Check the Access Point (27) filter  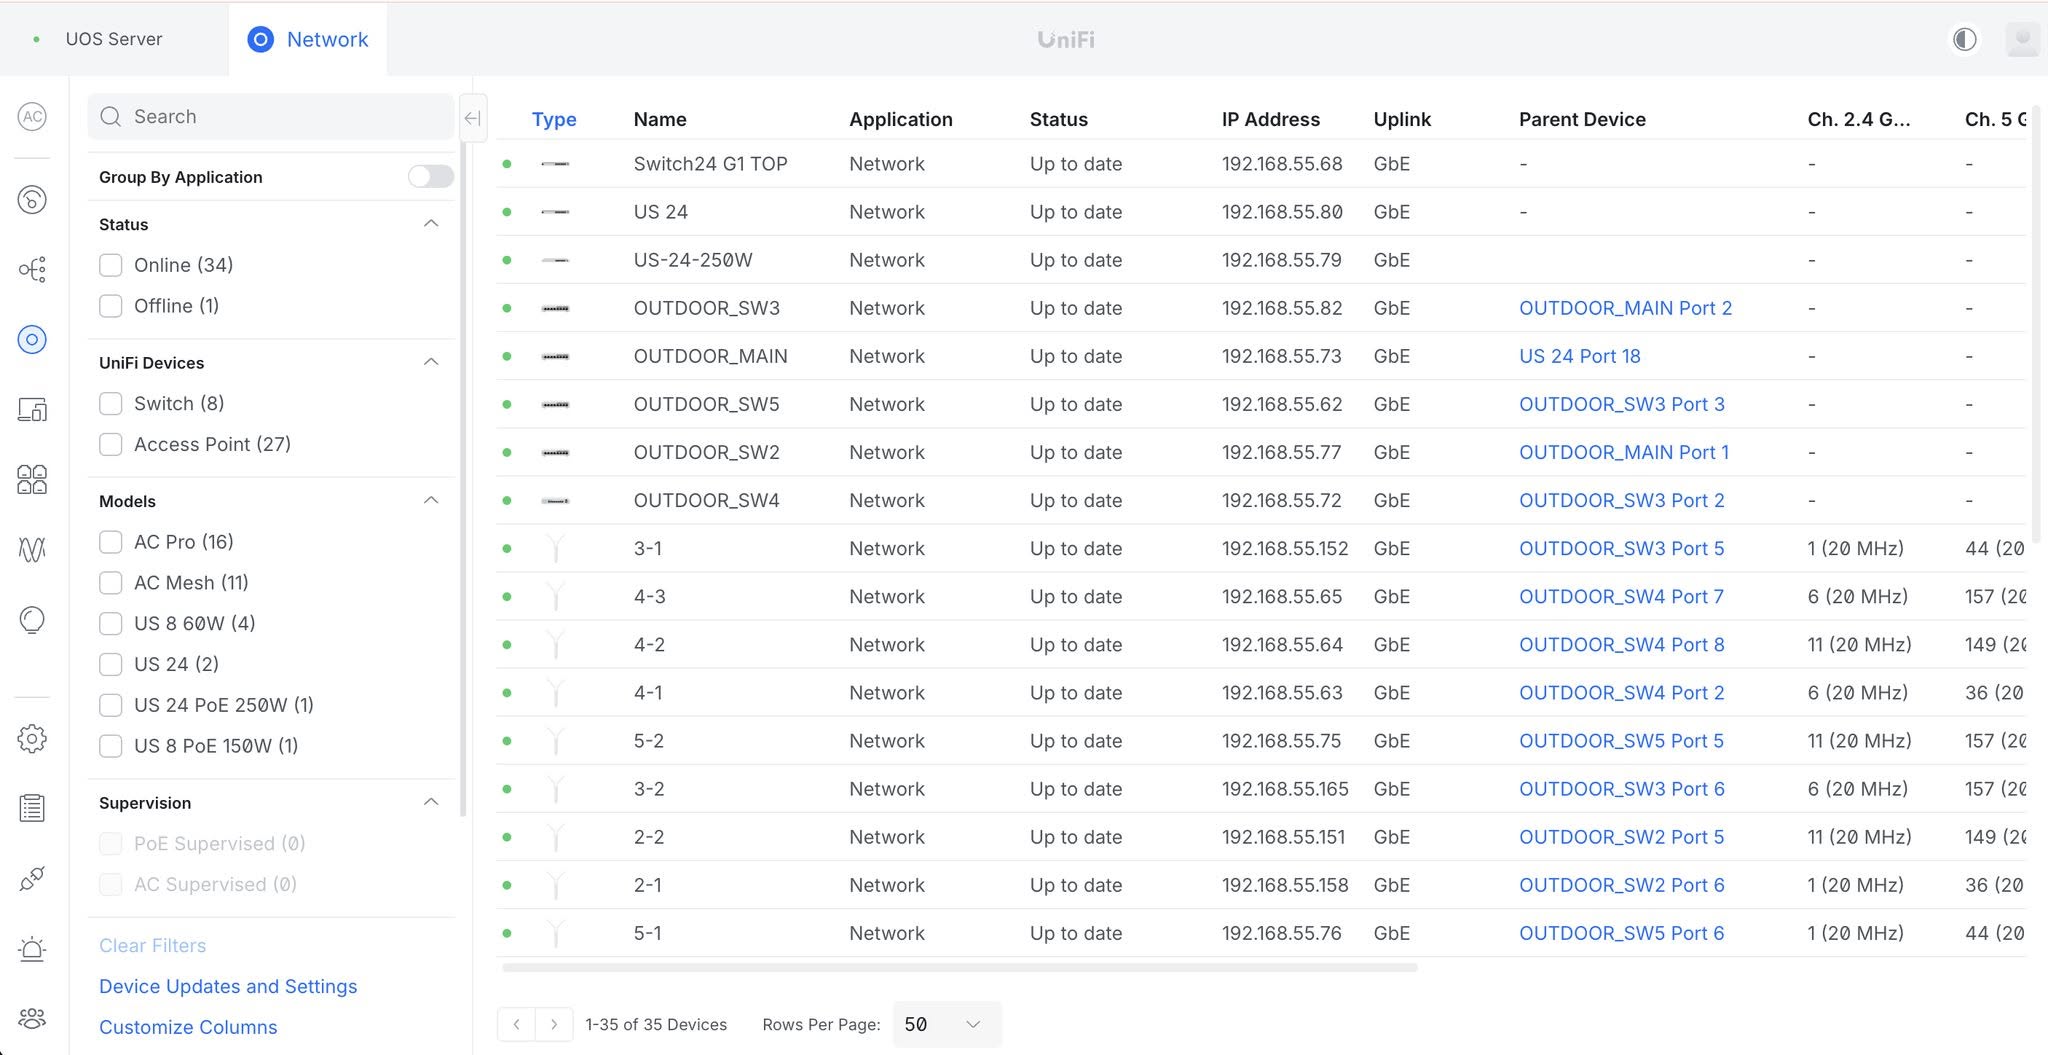coord(111,444)
